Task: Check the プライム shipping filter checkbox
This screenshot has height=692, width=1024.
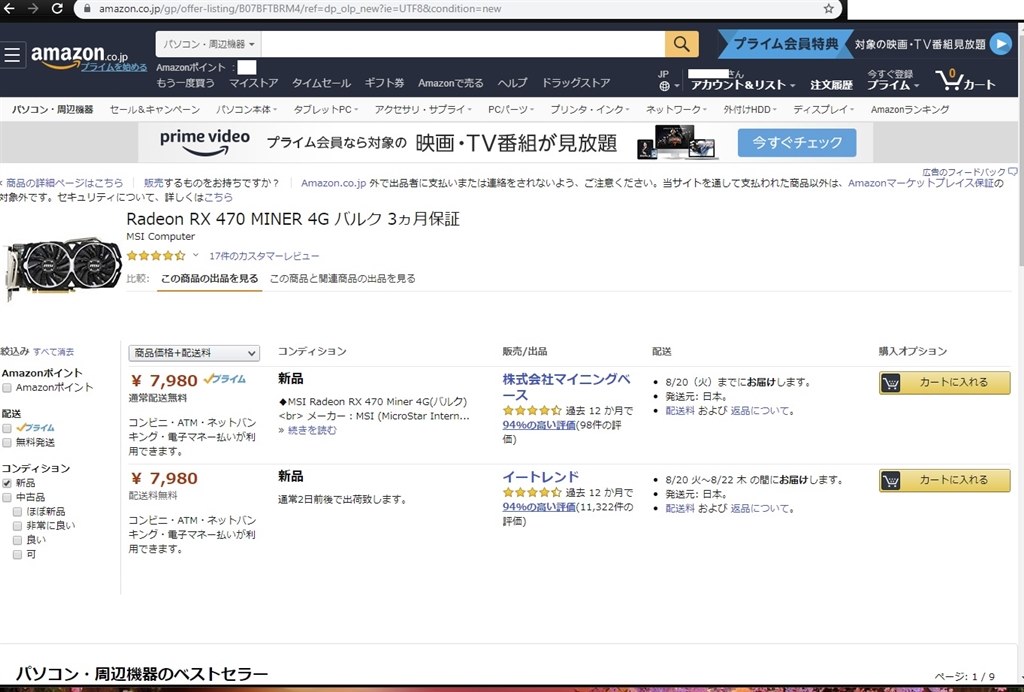Action: (x=7, y=428)
